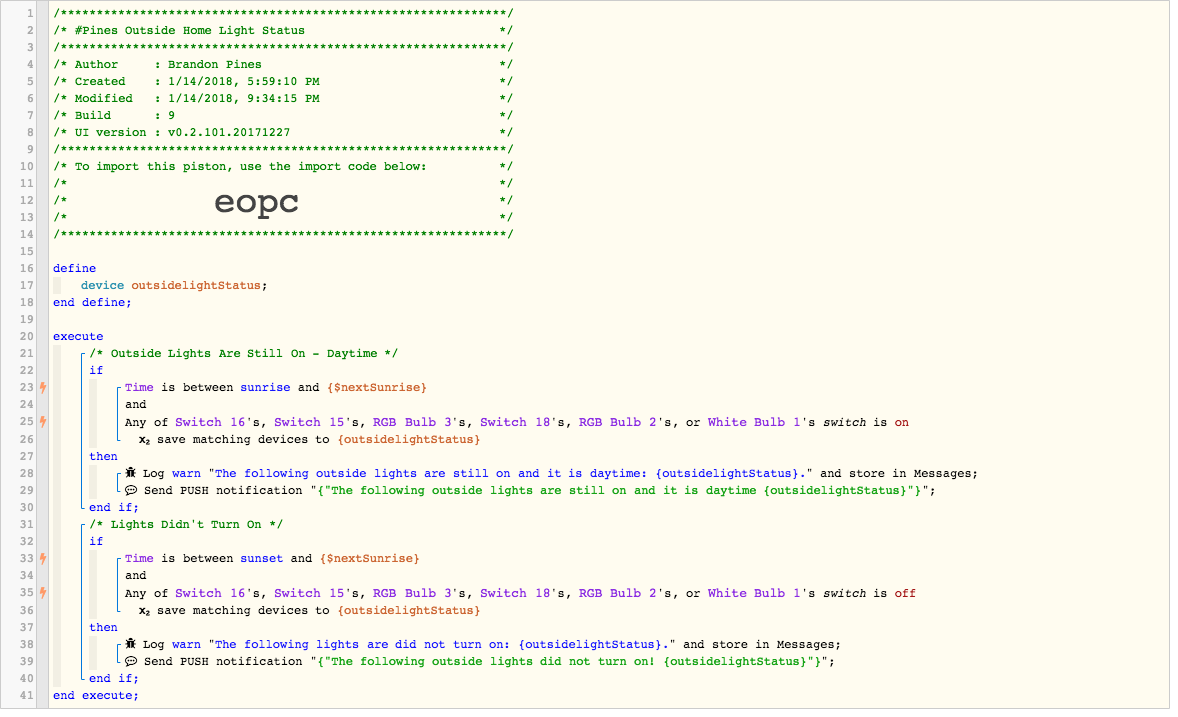Screen dimensions: 1178x717
Task: Click the lightning bolt icon beside line 35
Action: (43, 593)
